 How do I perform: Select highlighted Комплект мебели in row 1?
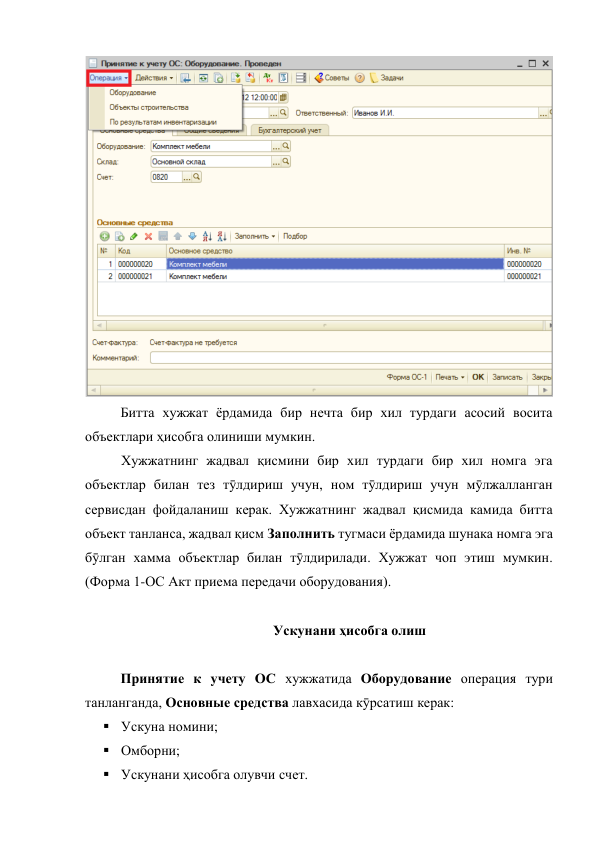335,264
